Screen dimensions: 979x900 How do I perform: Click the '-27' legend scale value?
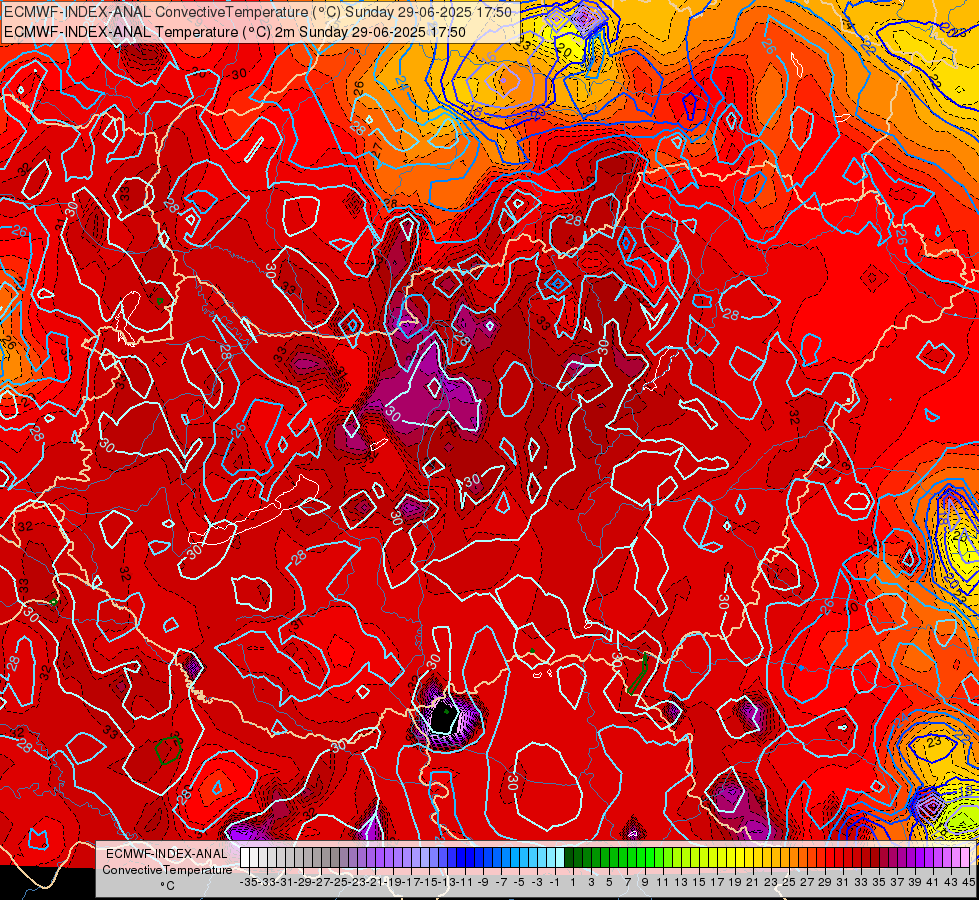click(322, 882)
